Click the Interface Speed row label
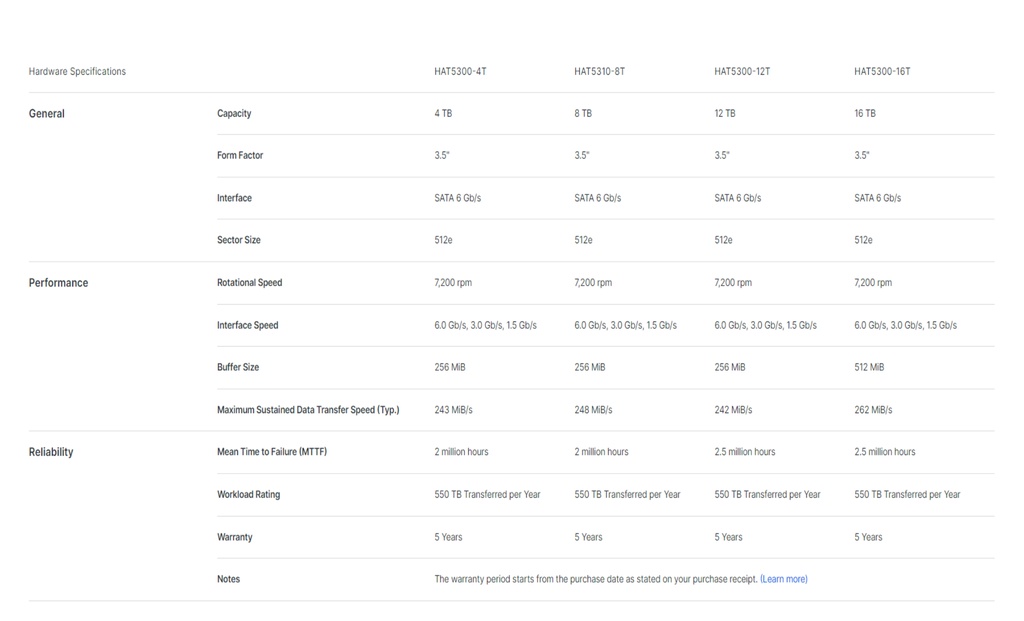 (248, 325)
